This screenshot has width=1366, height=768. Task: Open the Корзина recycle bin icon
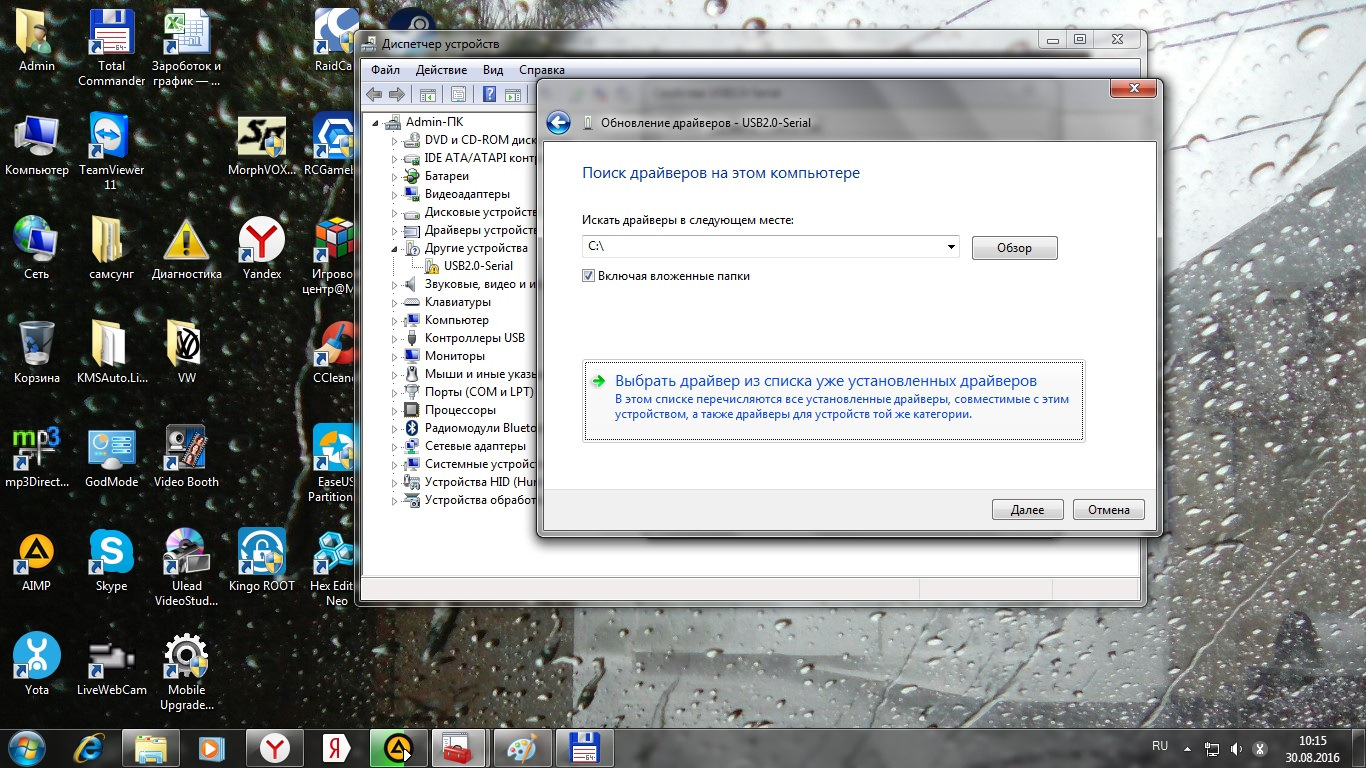click(37, 353)
